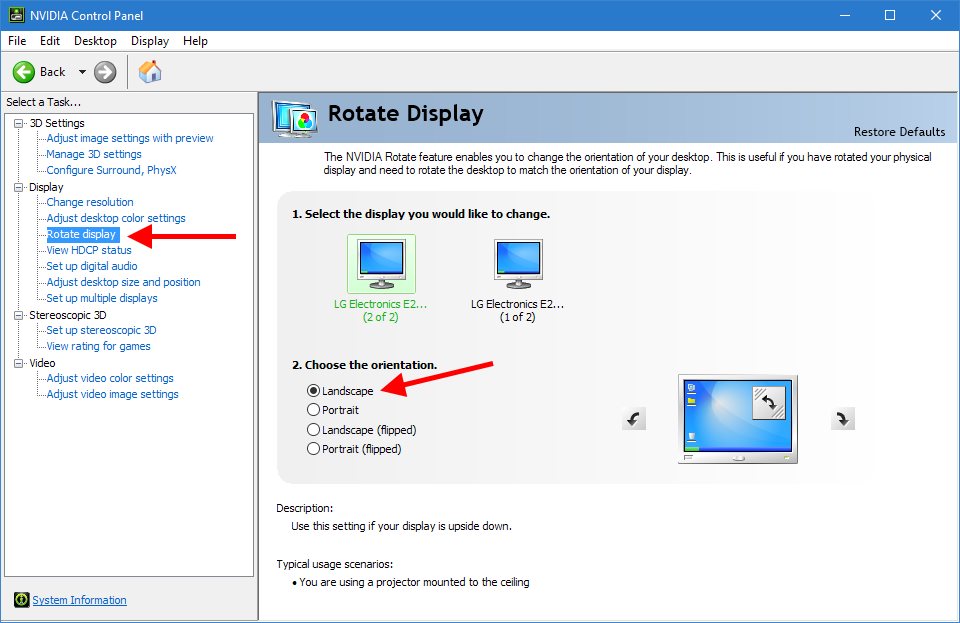Rotate clockwise with the right arrow icon
Screen dimensions: 960x623
(842, 419)
